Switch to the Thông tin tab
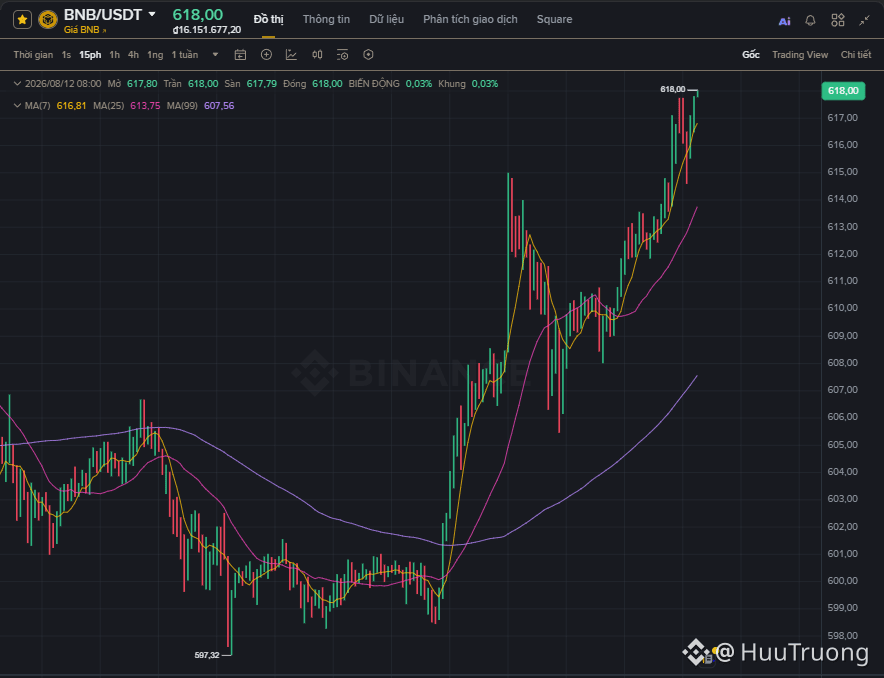Image resolution: width=884 pixels, height=678 pixels. coord(326,19)
